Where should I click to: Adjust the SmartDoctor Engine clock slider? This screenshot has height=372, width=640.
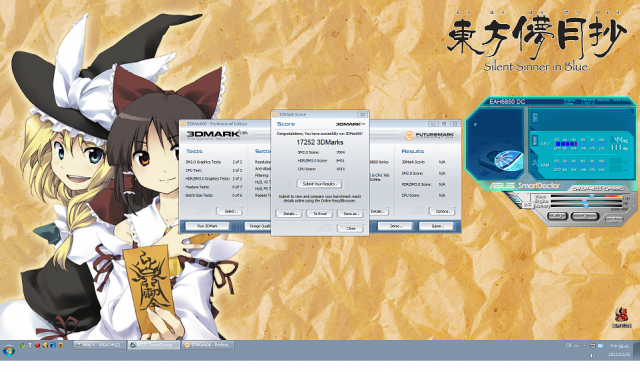tap(584, 201)
